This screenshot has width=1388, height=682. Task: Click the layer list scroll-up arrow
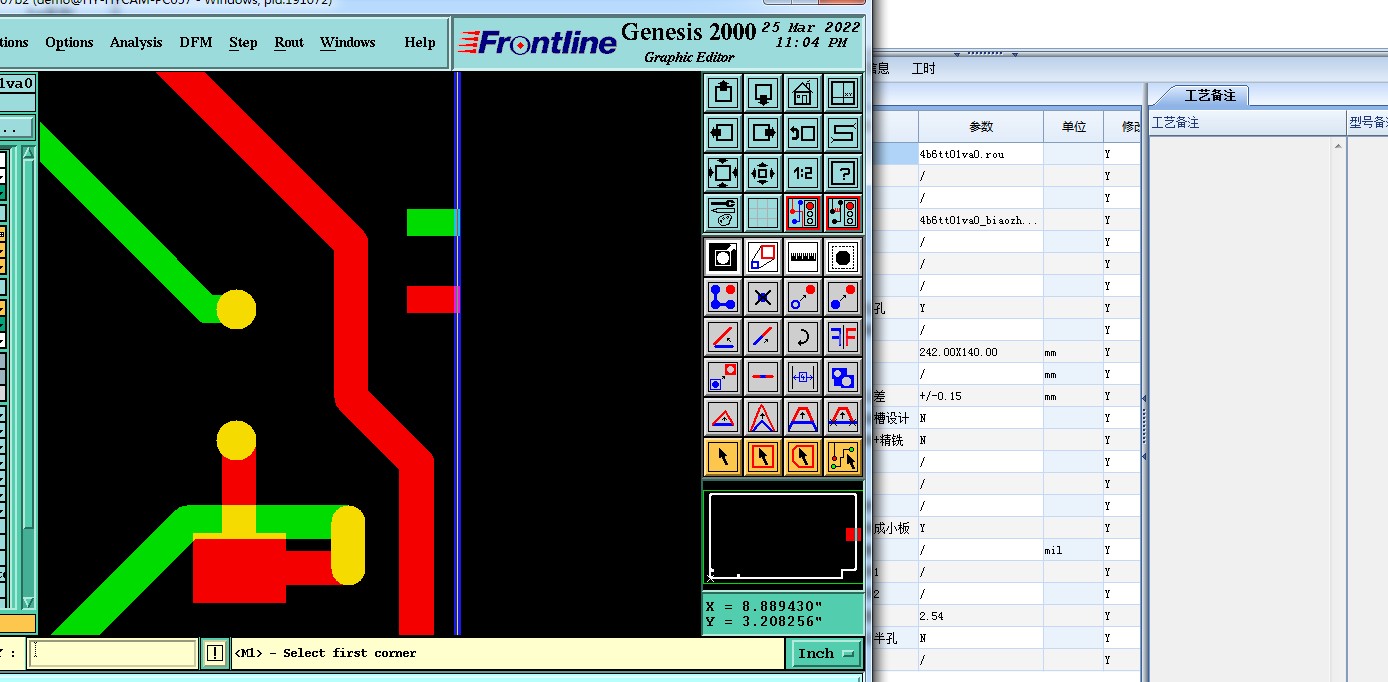28,155
